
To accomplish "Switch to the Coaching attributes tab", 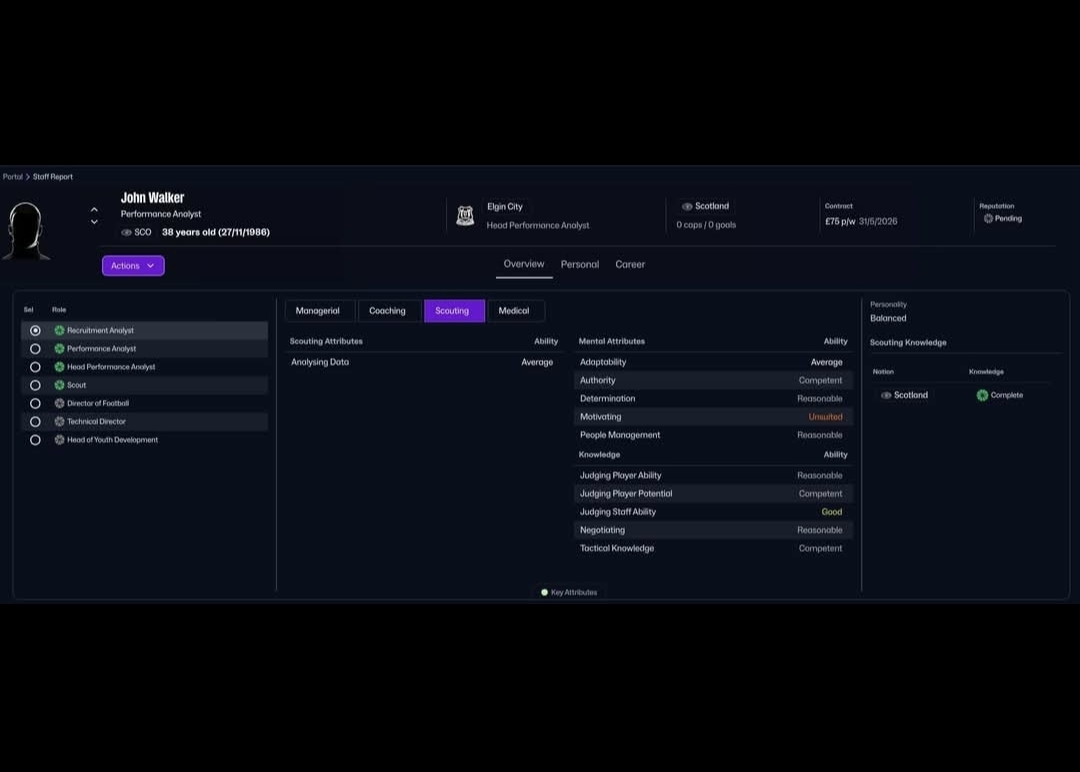I will tap(387, 311).
